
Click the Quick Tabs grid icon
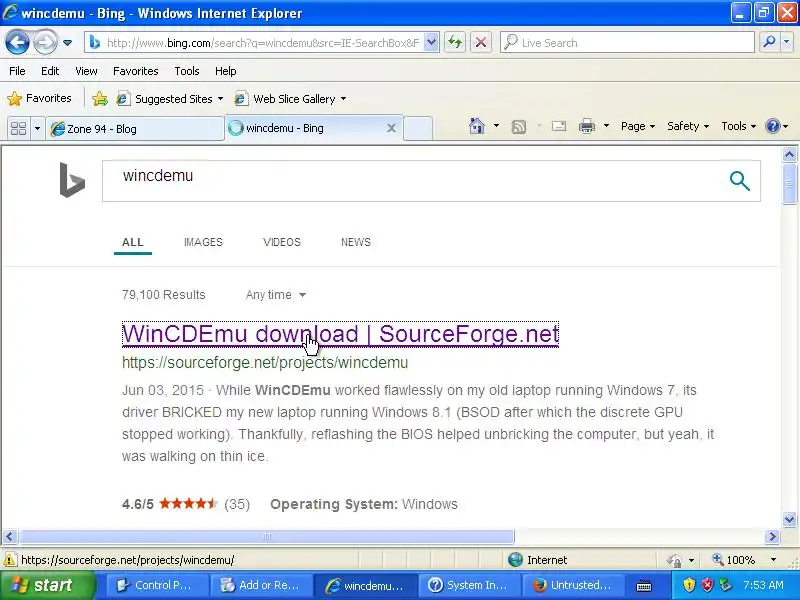18,128
